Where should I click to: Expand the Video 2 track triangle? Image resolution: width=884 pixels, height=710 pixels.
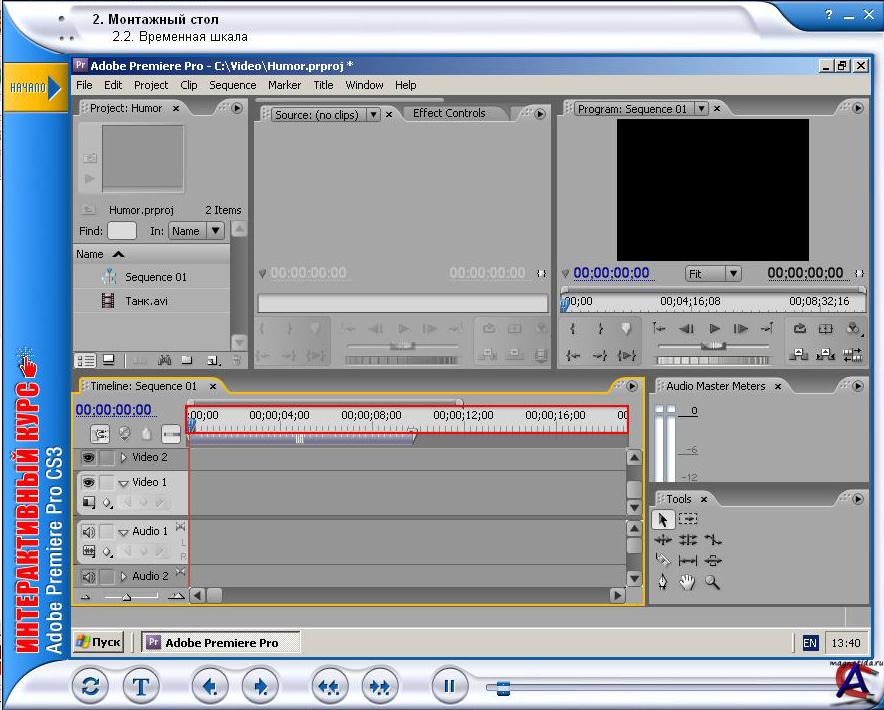coord(124,457)
